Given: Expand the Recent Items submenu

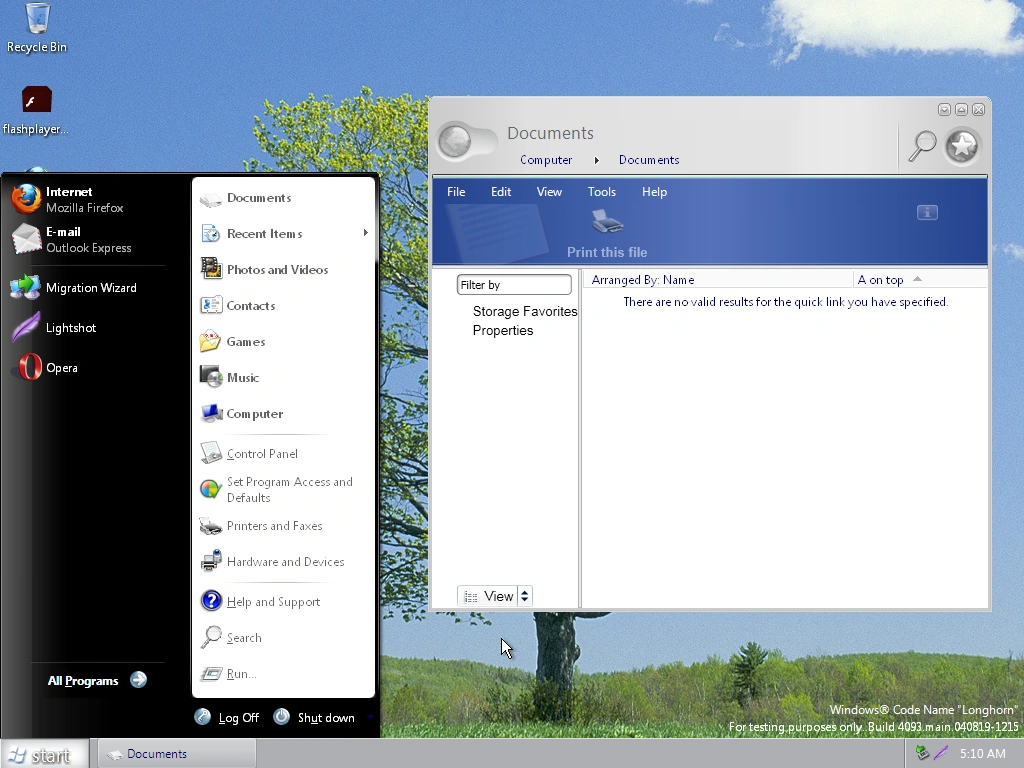Looking at the screenshot, I should coord(283,234).
